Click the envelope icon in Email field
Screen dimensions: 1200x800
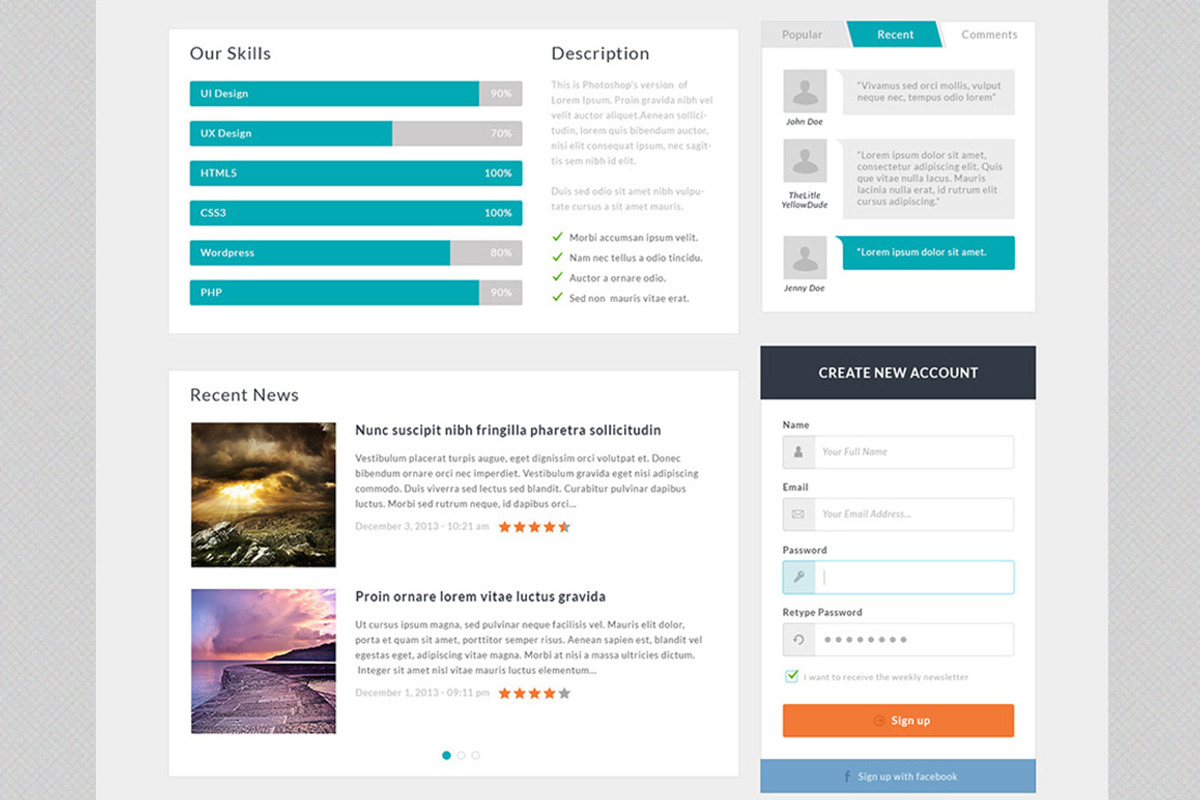pyautogui.click(x=798, y=514)
